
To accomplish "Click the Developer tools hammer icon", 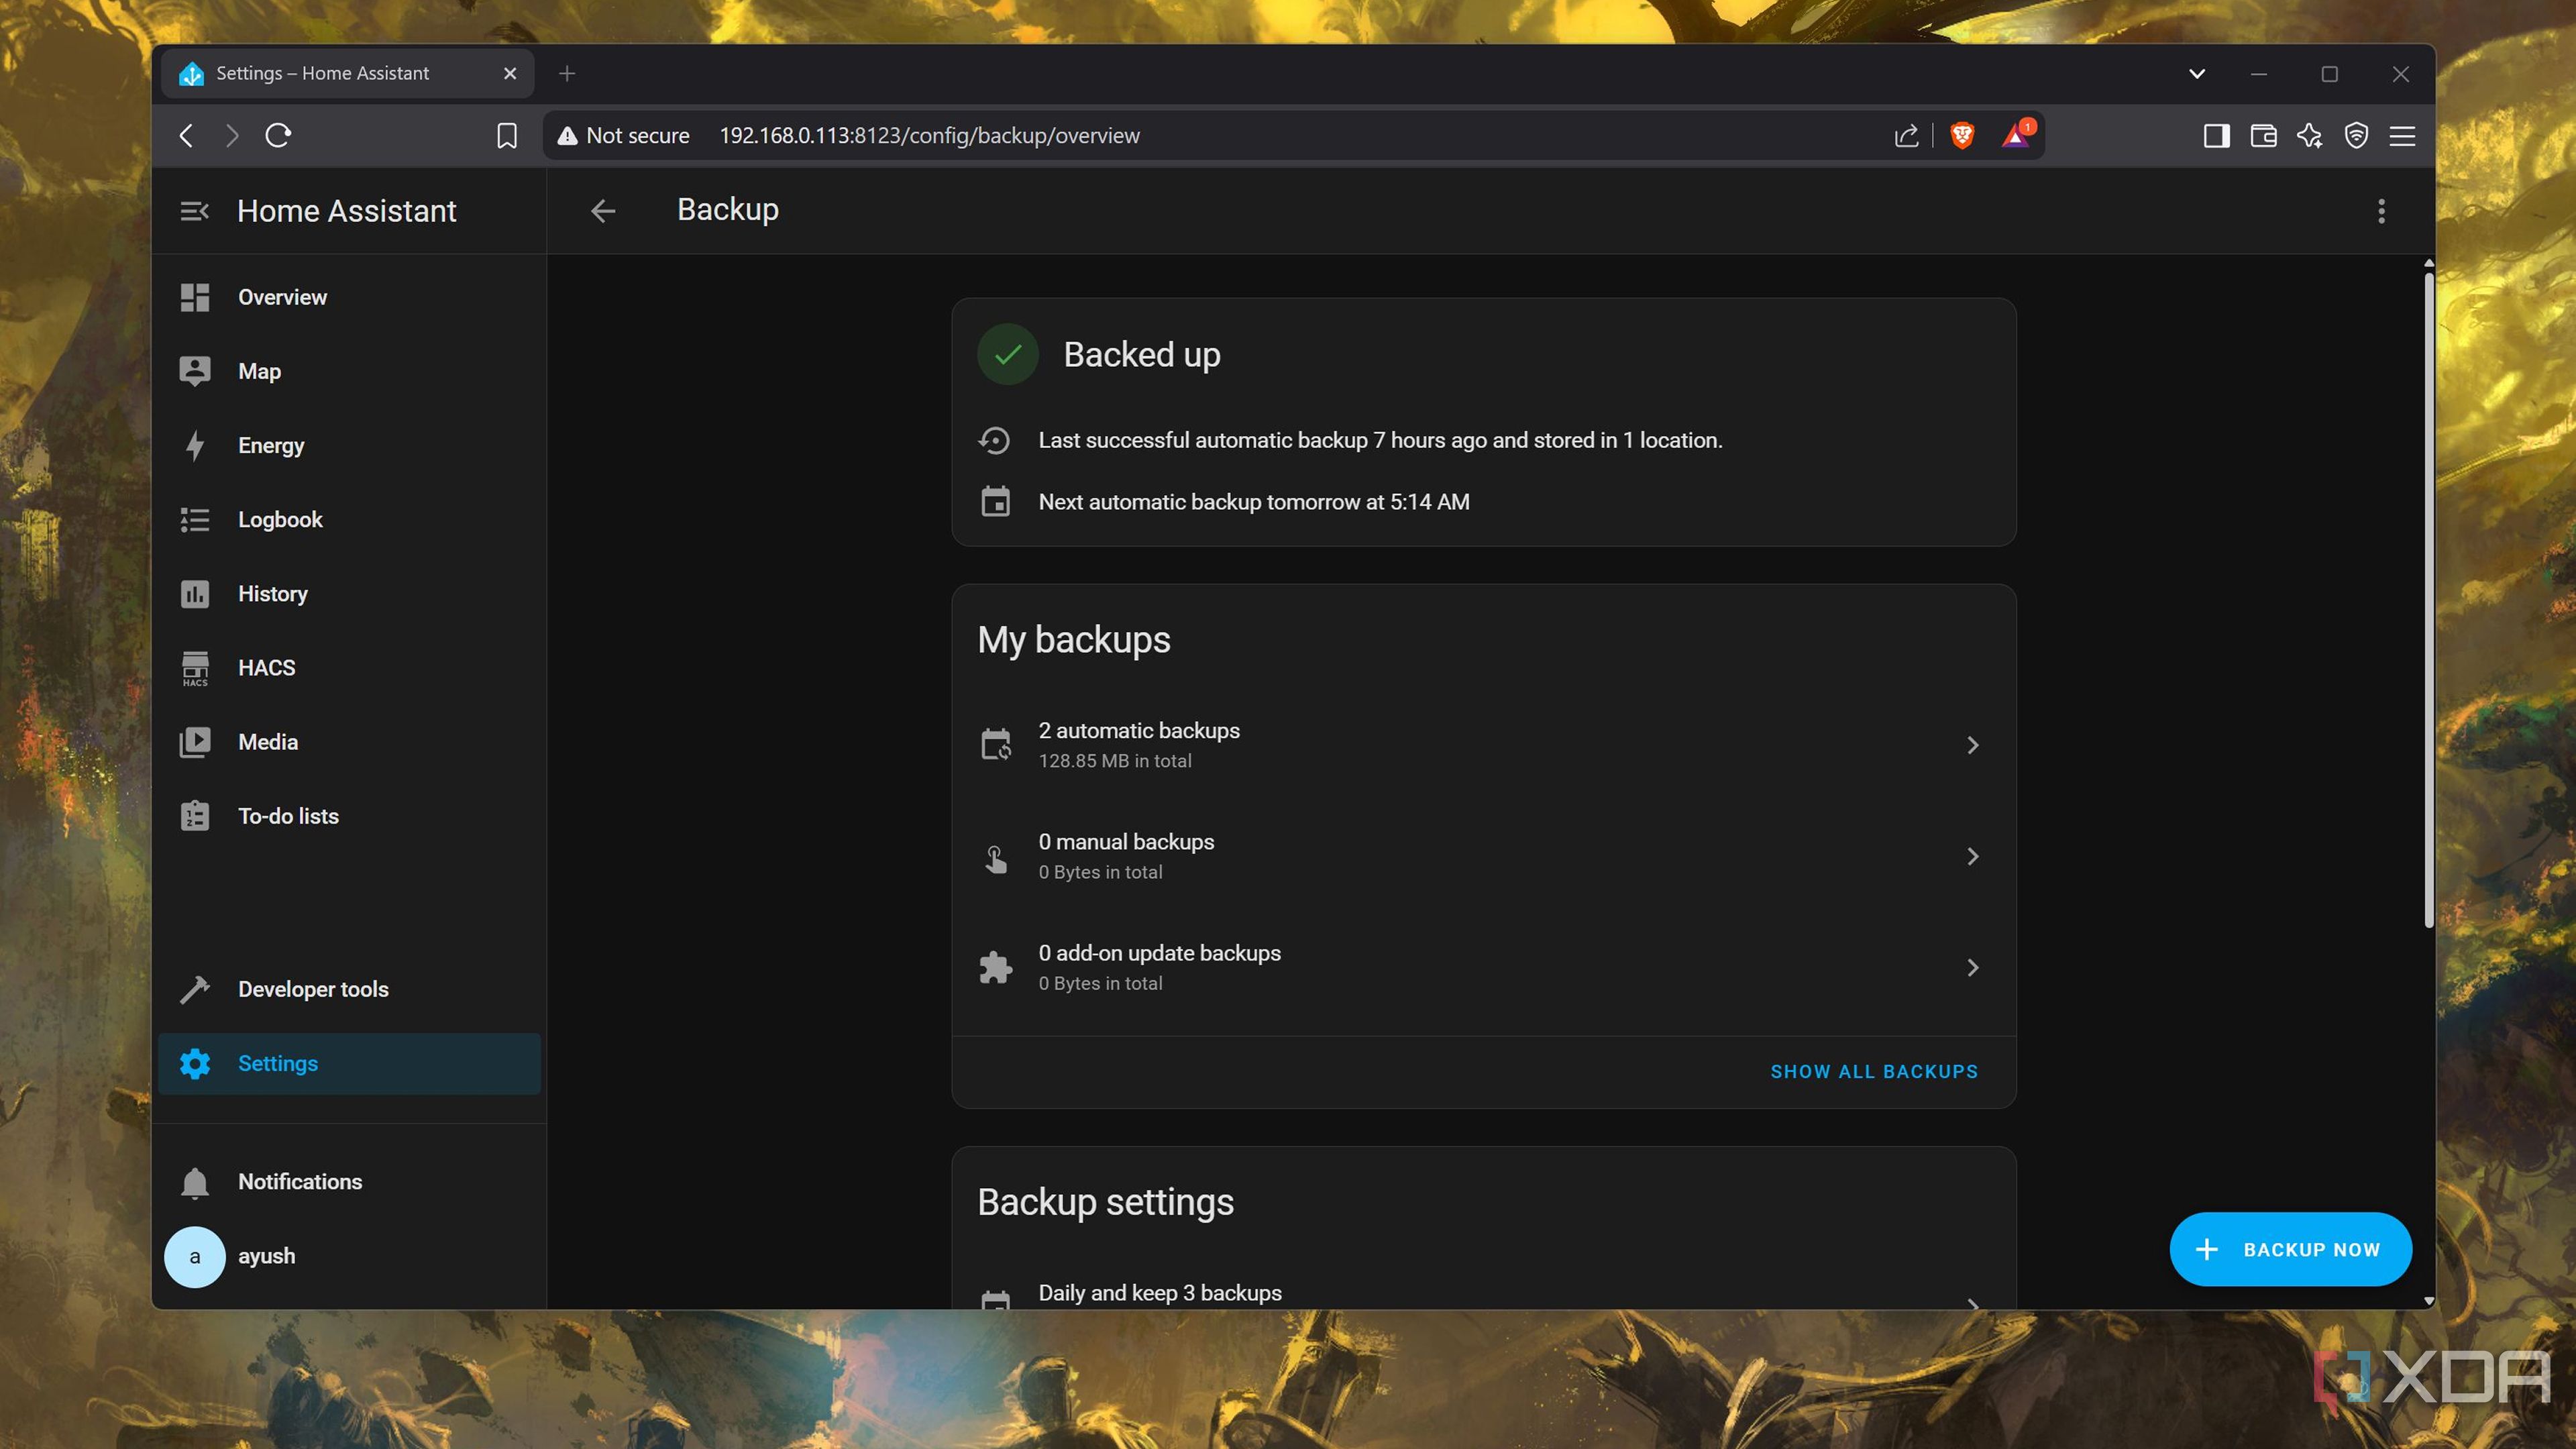I will tap(195, 989).
